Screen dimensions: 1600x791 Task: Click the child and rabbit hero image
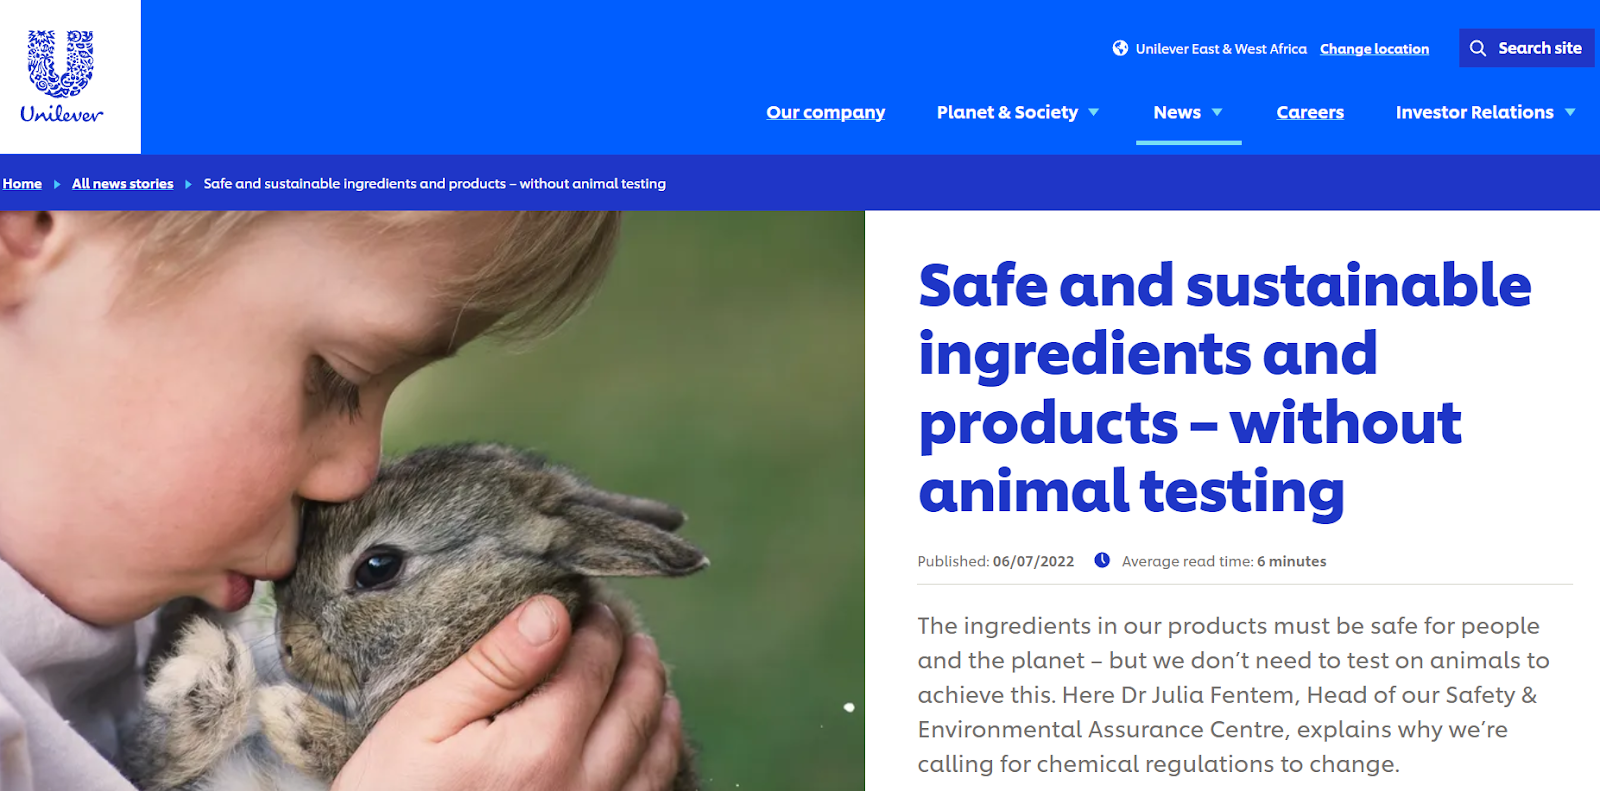432,500
